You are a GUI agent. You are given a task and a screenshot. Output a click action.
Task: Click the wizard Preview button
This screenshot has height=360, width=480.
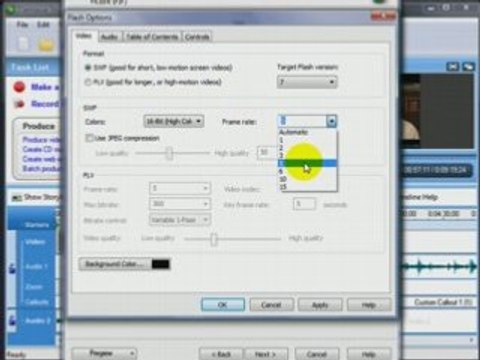pos(104,353)
